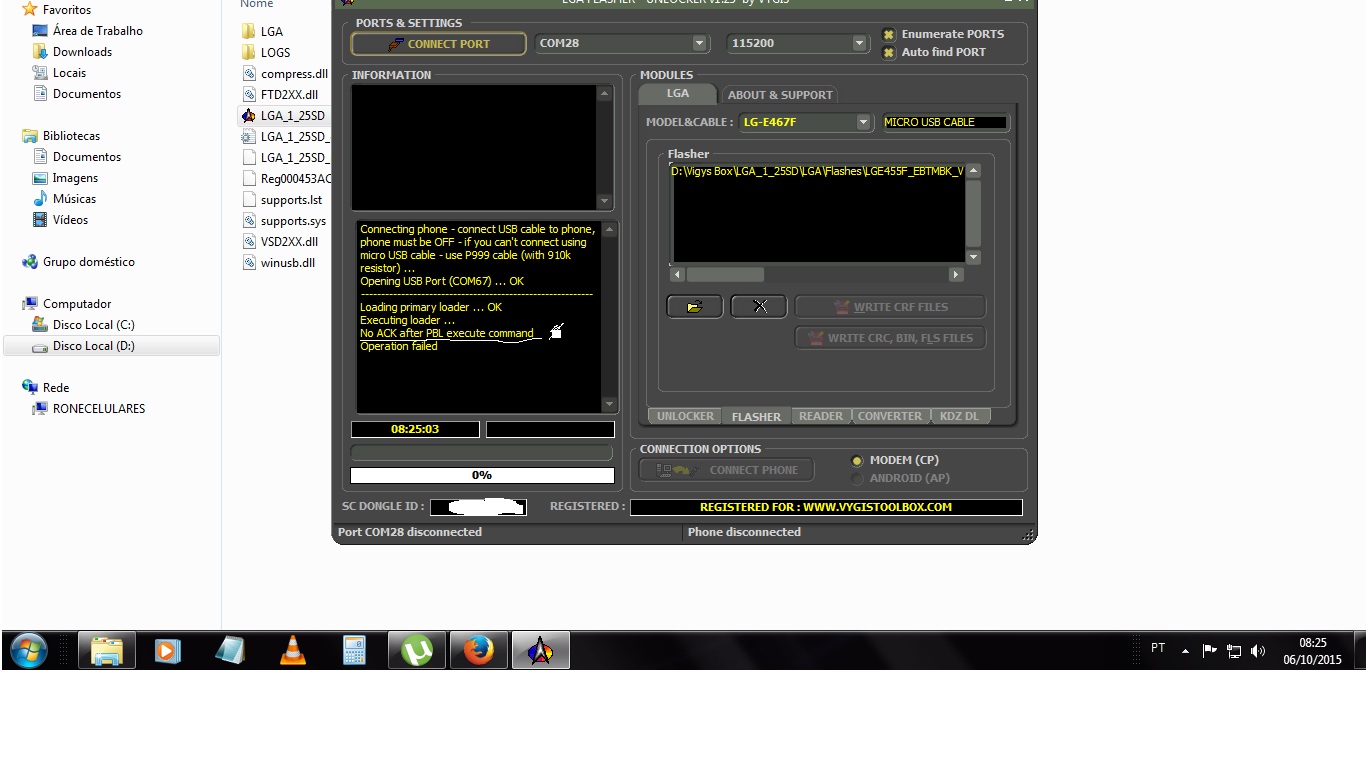Click the Flasher horizontal scrollbar thumb
The image size is (1366, 768).
tap(725, 274)
